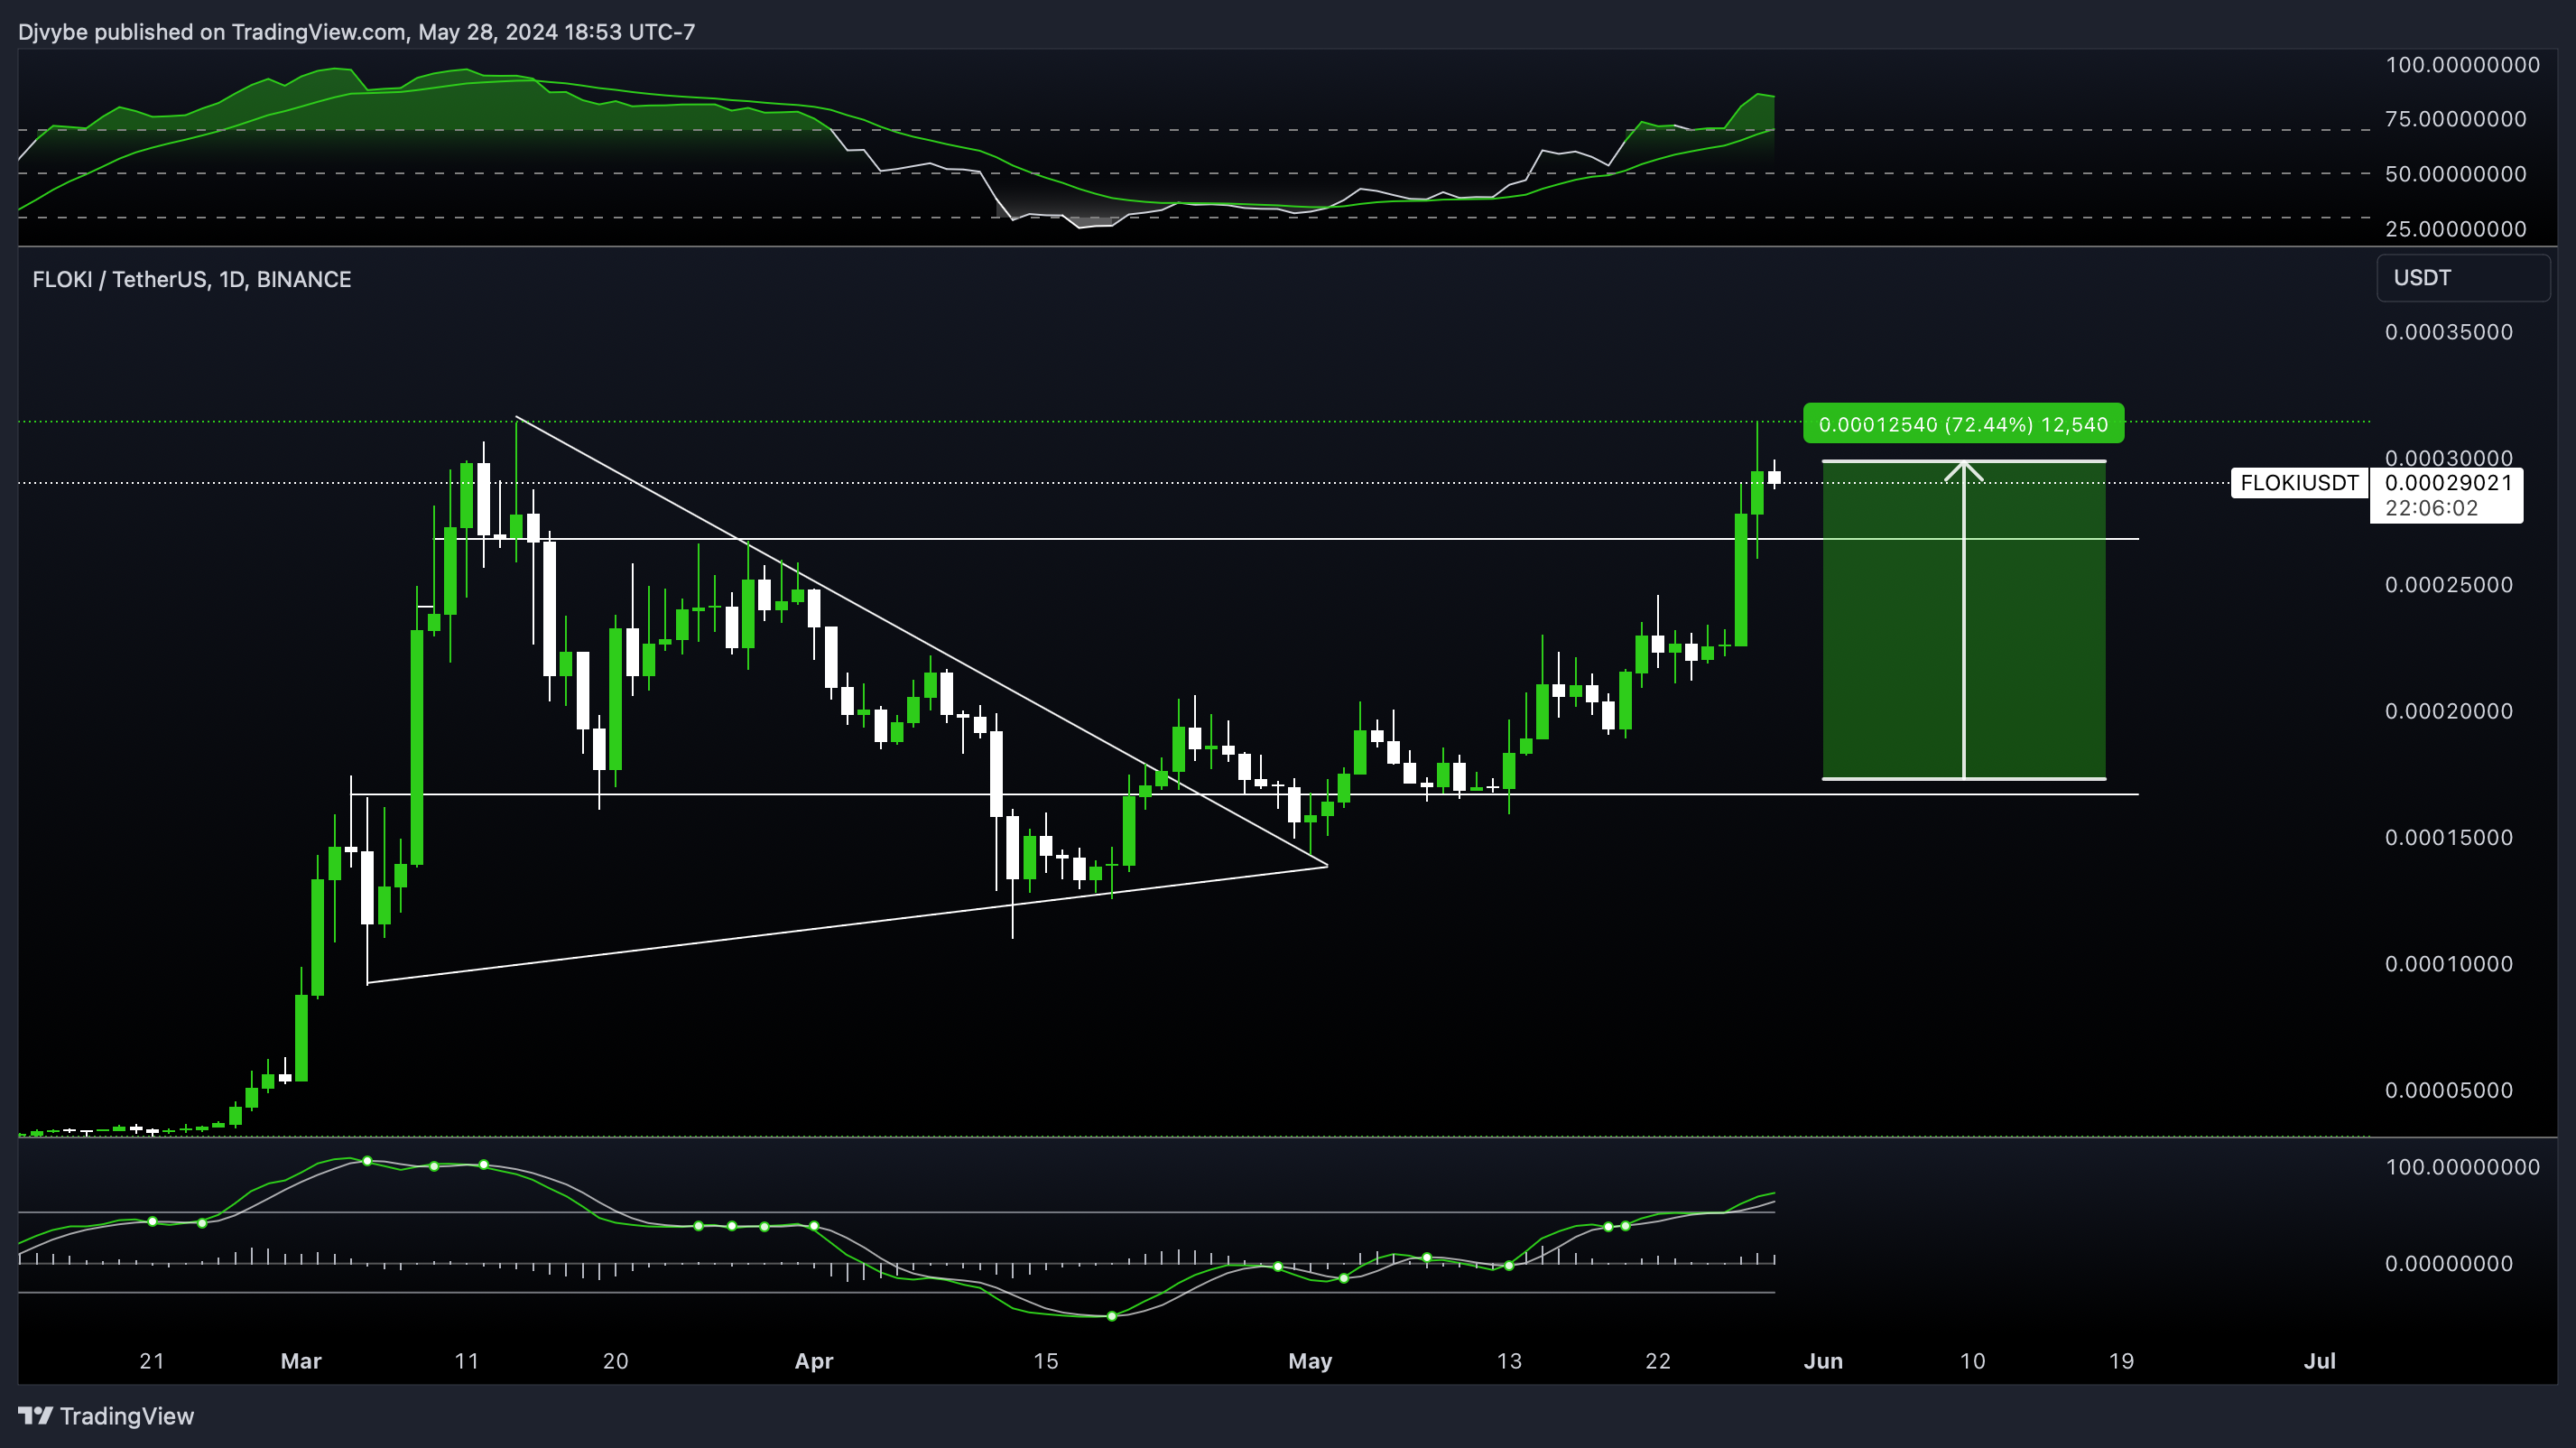This screenshot has width=2576, height=1448.
Task: Click the 22 date label on time axis
Action: point(1658,1361)
